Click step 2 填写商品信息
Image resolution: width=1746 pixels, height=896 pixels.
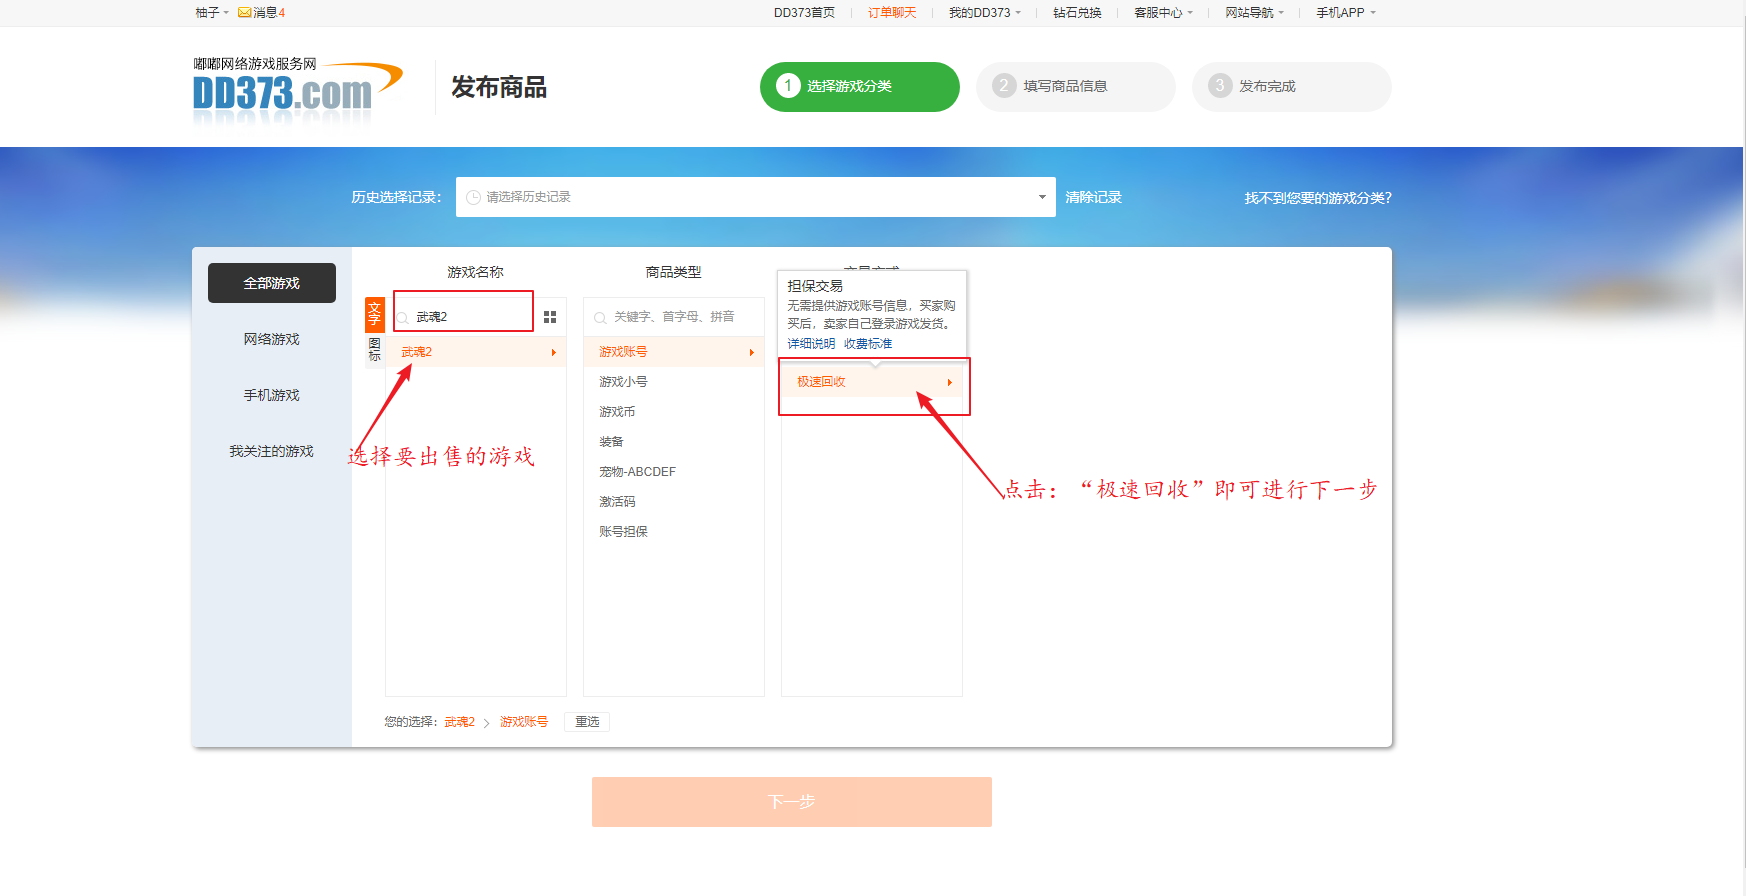point(1076,87)
